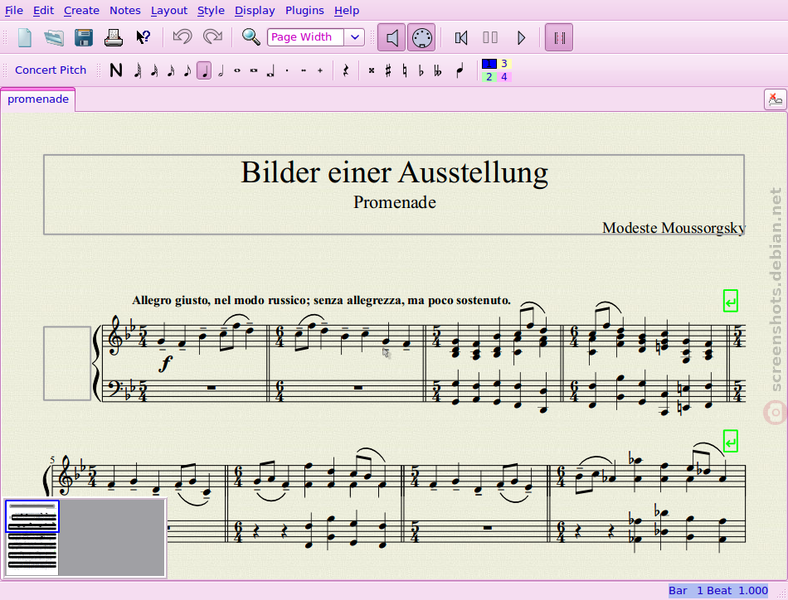788x600 pixels.
Task: Toggle play repeats button
Action: pyautogui.click(x=559, y=38)
